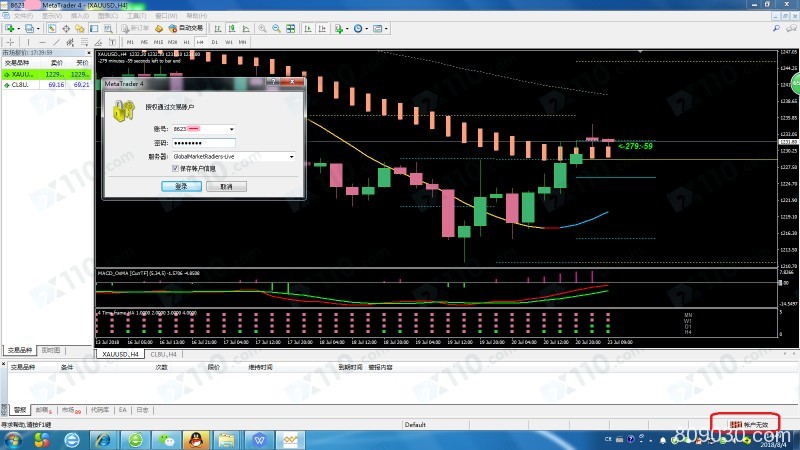Switch chart to M1 timeframe

(x=130, y=42)
